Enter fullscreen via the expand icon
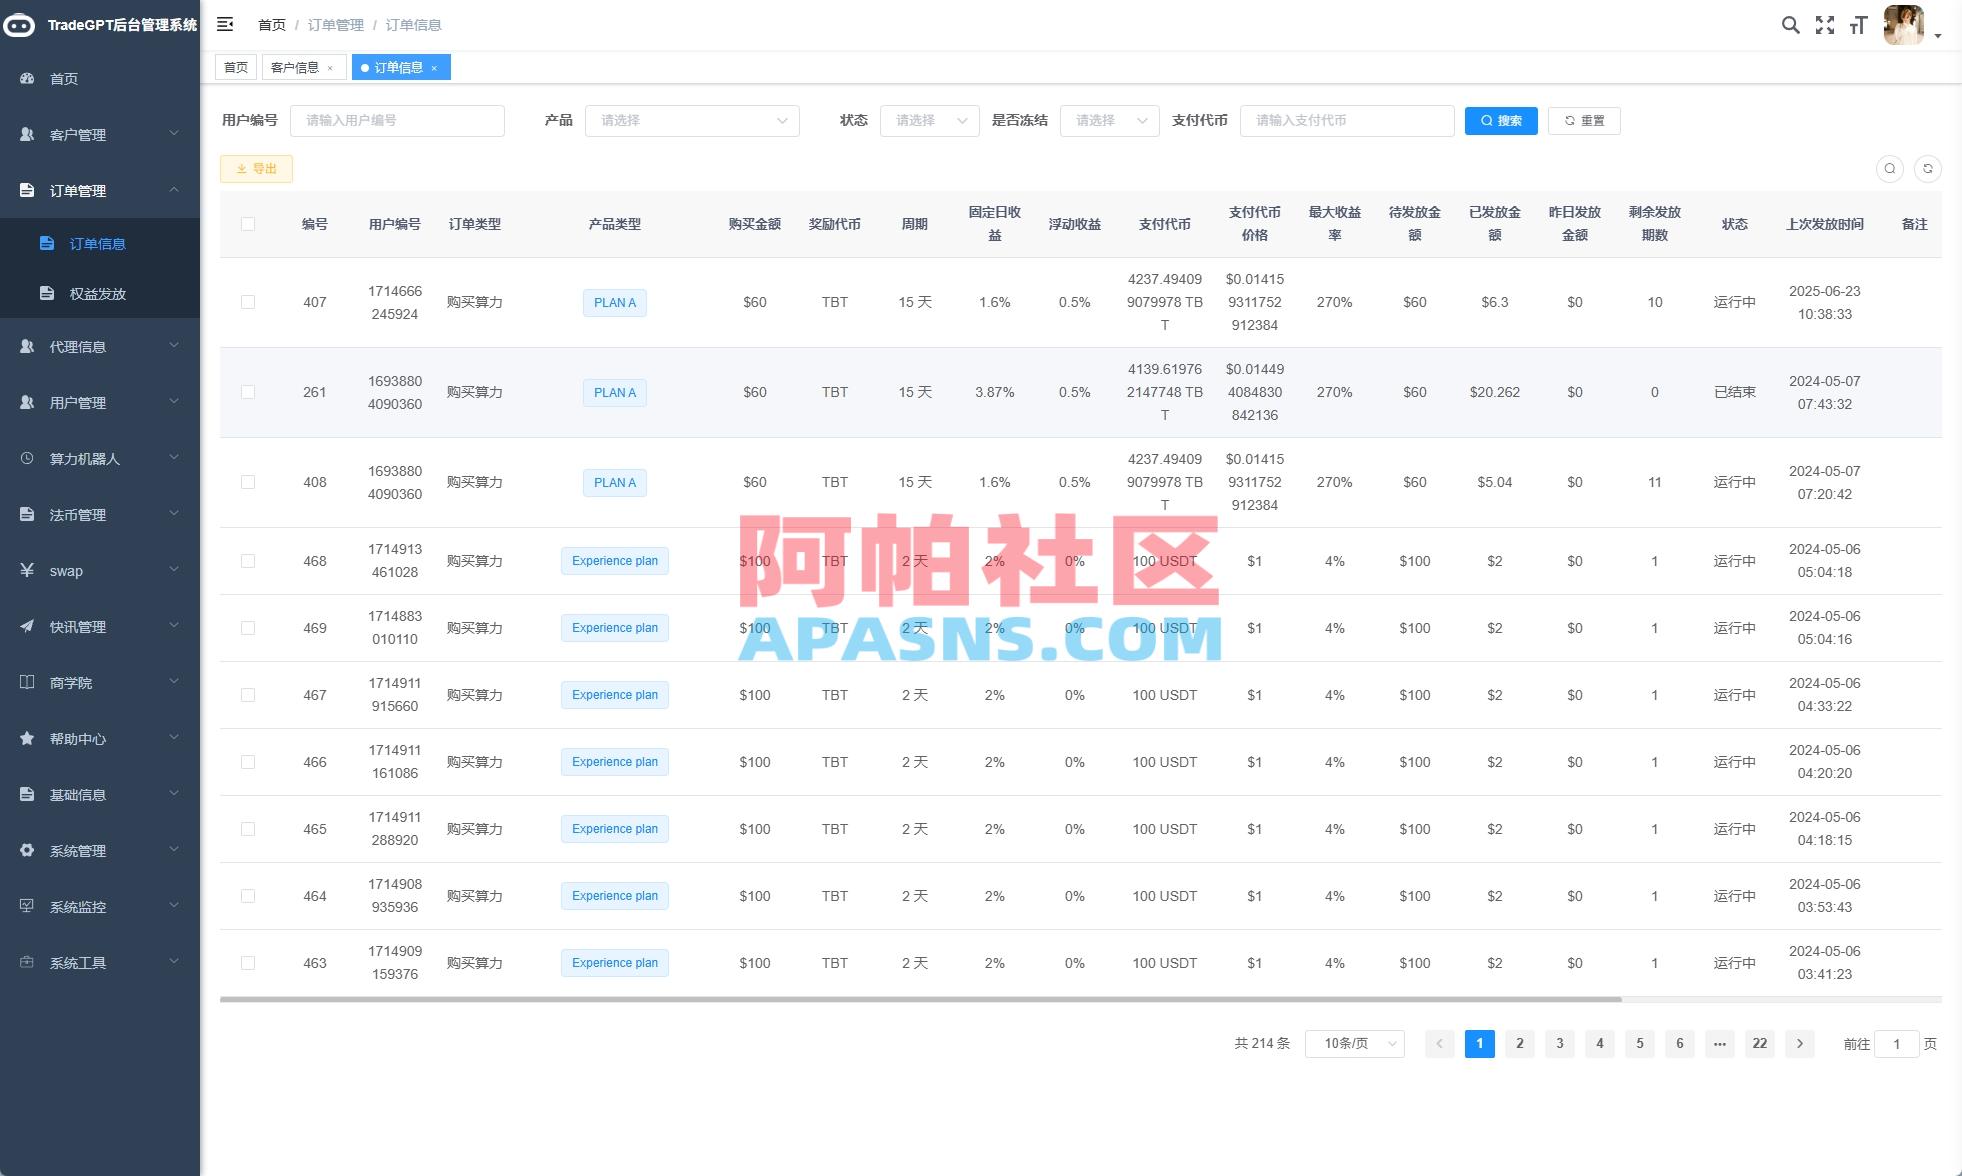The height and width of the screenshot is (1176, 1962). (1824, 25)
